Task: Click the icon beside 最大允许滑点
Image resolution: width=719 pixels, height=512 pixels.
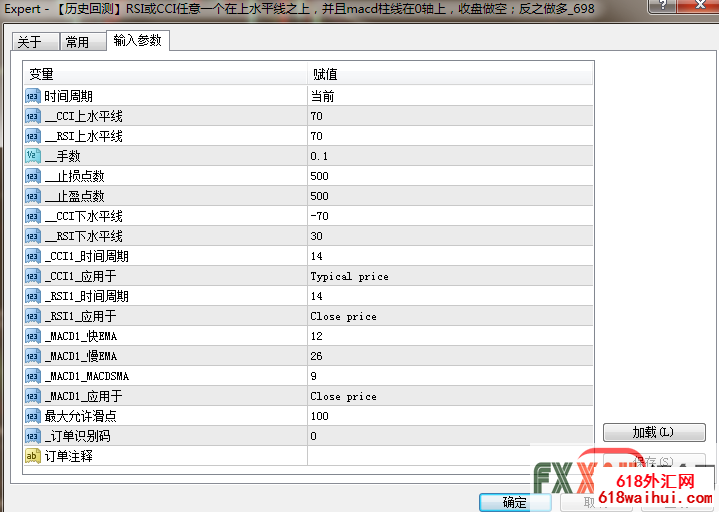Action: [33, 416]
